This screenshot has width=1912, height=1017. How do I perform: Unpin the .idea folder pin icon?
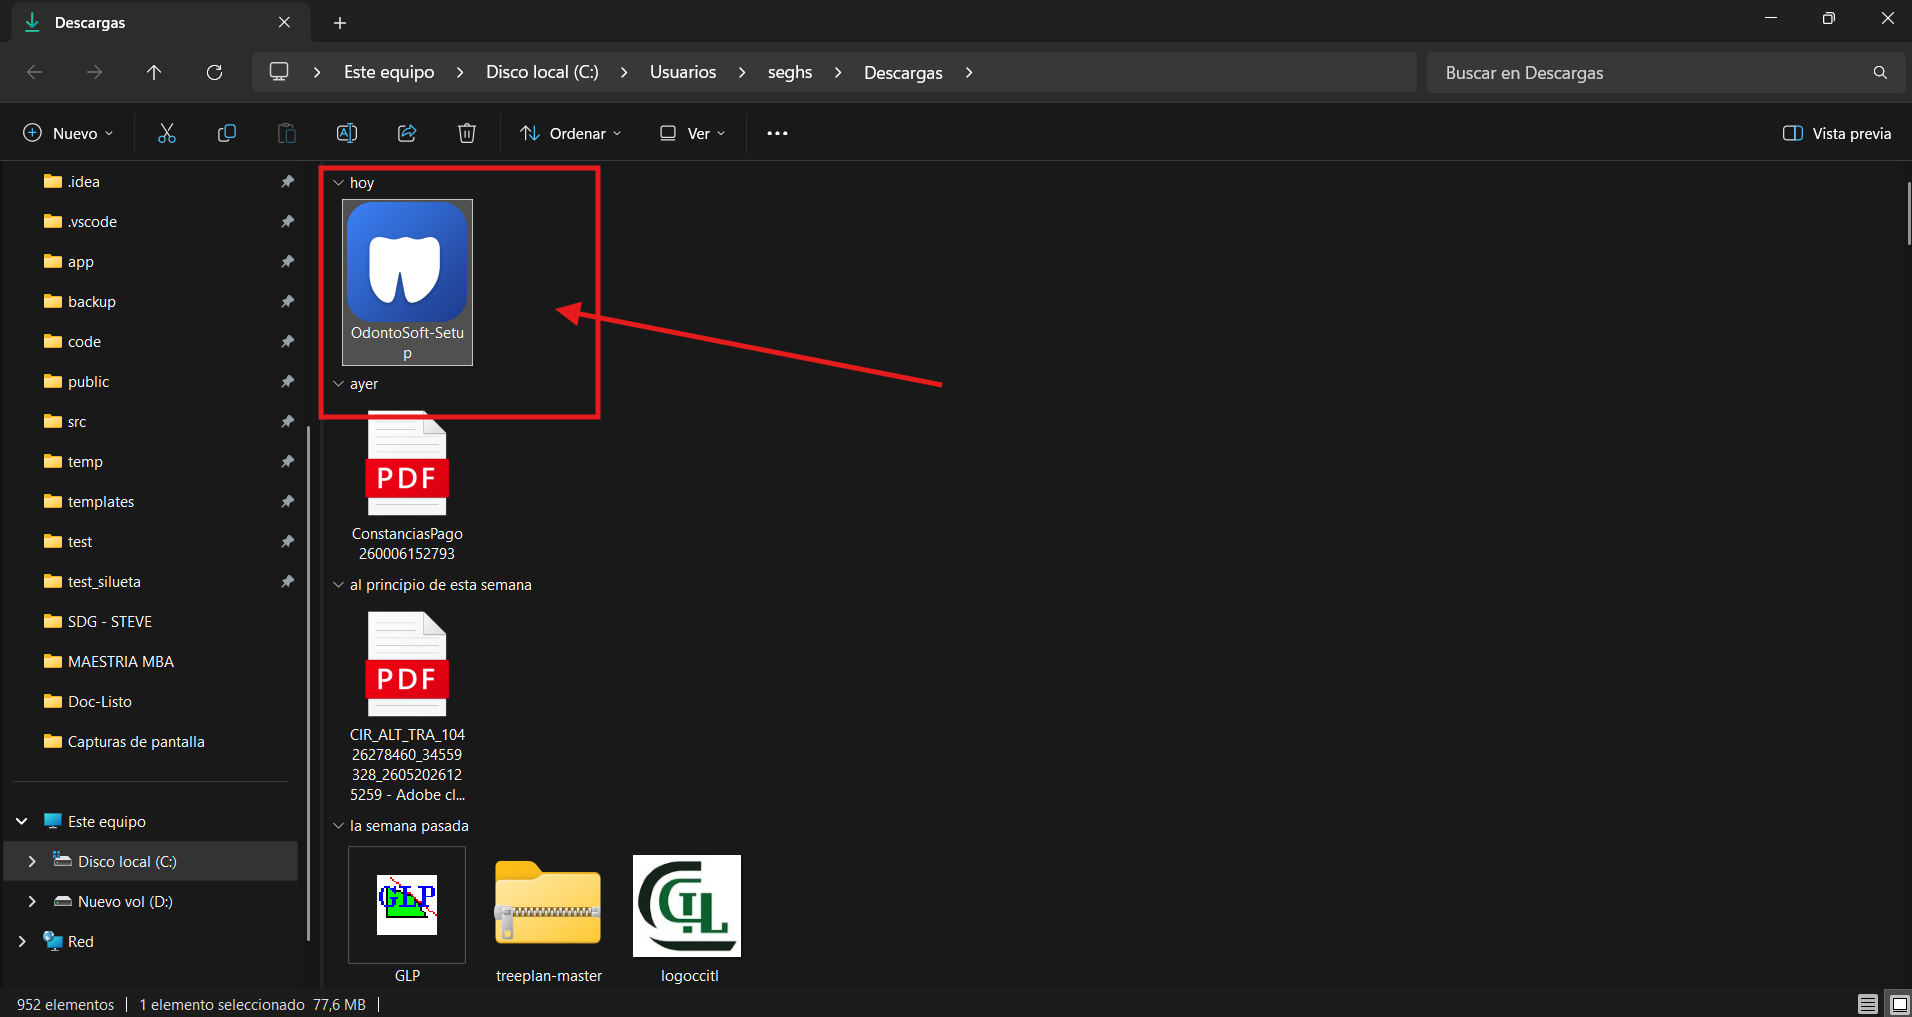(x=287, y=181)
